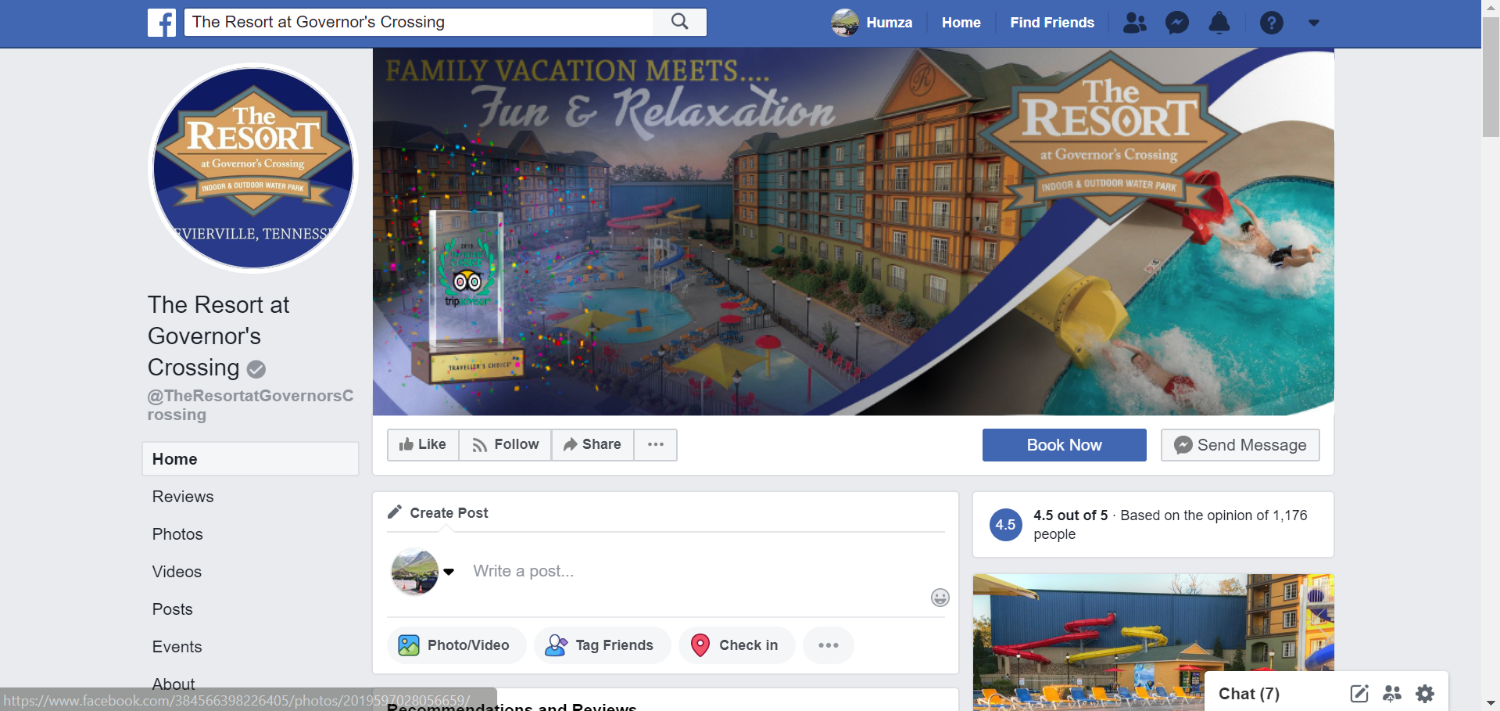Click the search field with resort name

click(x=419, y=22)
